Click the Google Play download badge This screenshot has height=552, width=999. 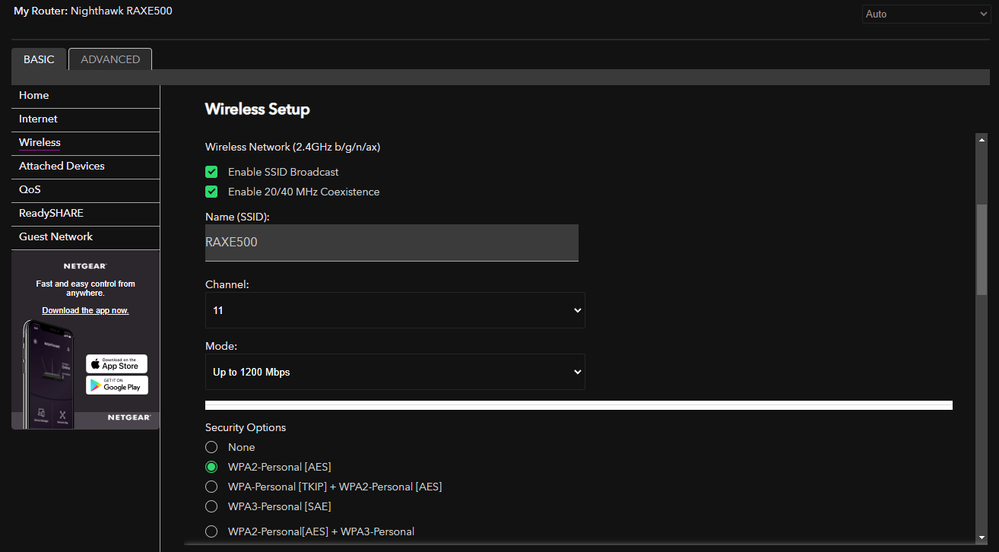click(x=116, y=385)
